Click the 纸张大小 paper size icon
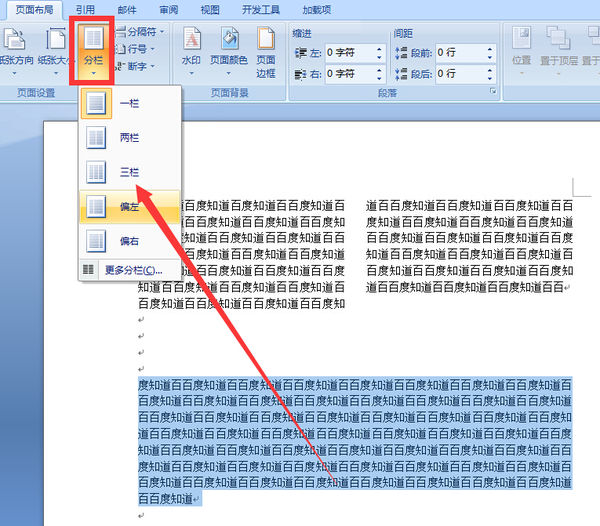The image size is (600, 526). (56, 38)
